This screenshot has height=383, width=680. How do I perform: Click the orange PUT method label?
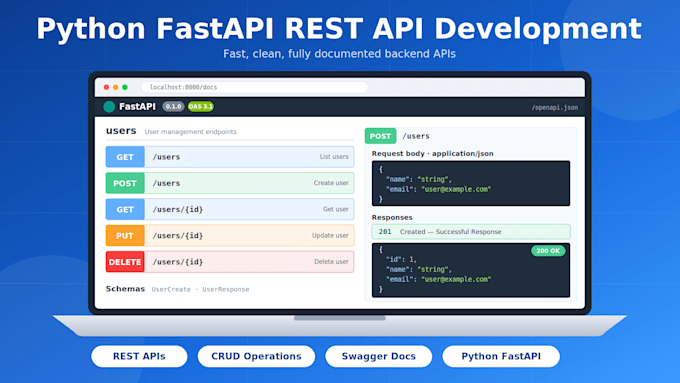125,236
